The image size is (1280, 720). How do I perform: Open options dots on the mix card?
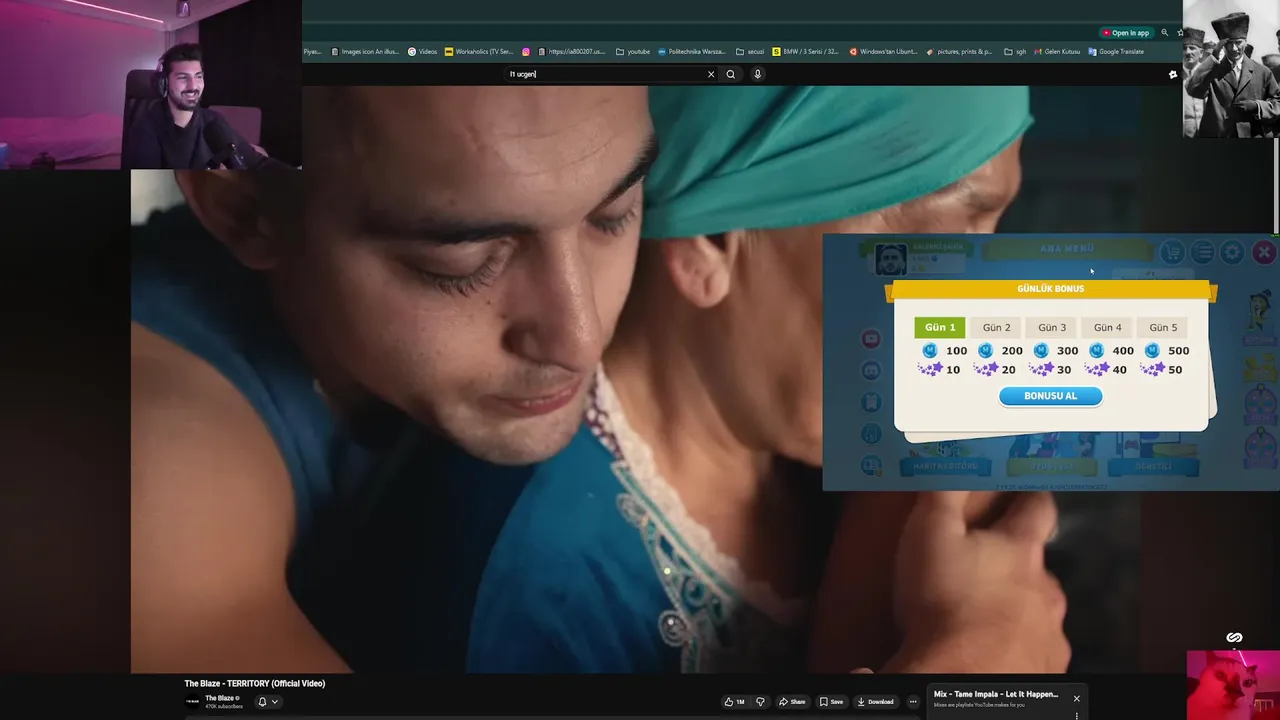[1077, 715]
